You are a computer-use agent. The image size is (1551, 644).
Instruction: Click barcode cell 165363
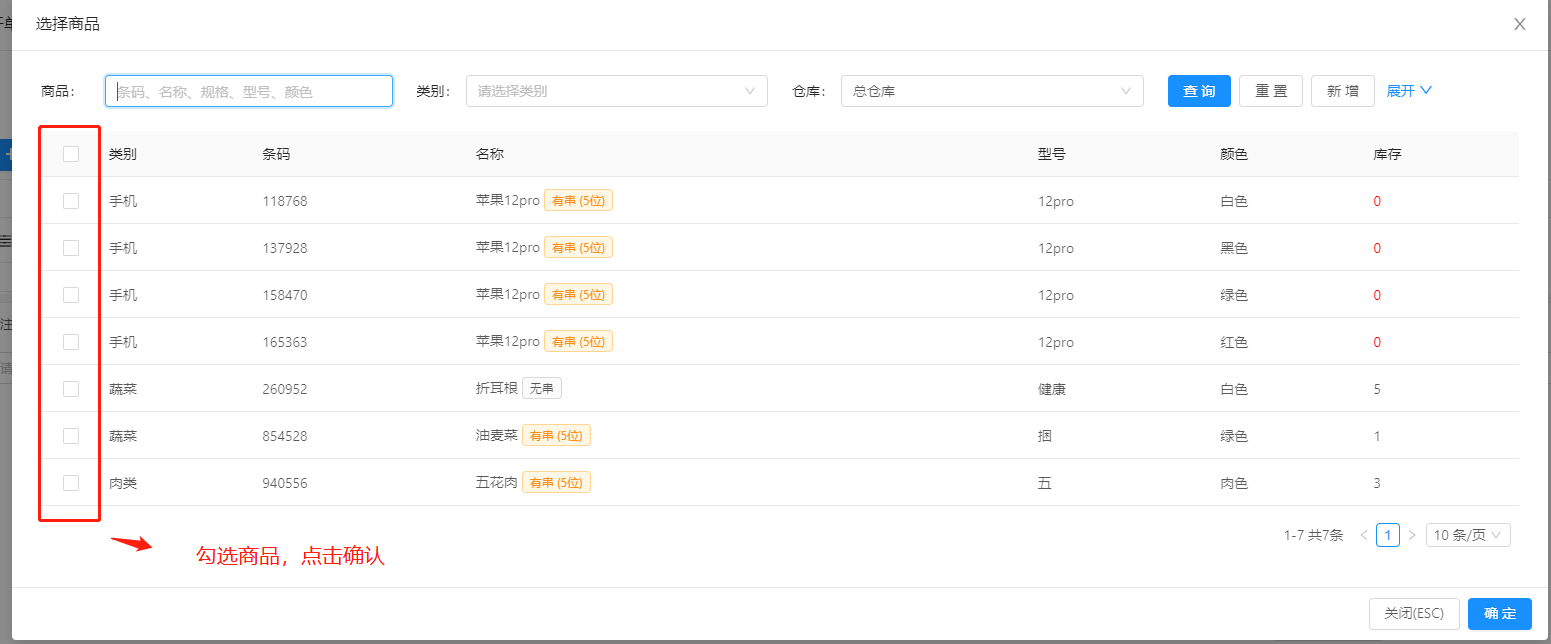point(285,342)
